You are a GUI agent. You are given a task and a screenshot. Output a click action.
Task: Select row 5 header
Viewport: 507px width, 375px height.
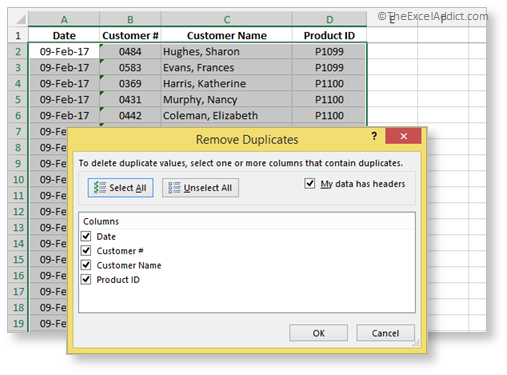(x=18, y=99)
